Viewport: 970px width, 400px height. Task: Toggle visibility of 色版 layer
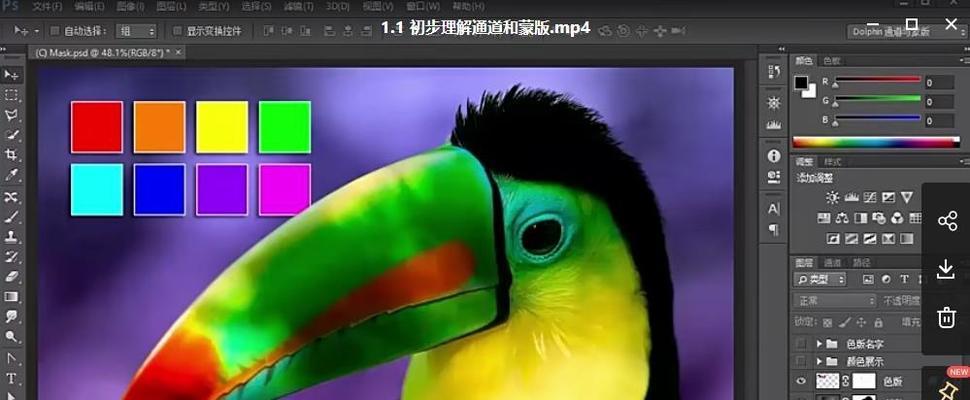[x=802, y=381]
